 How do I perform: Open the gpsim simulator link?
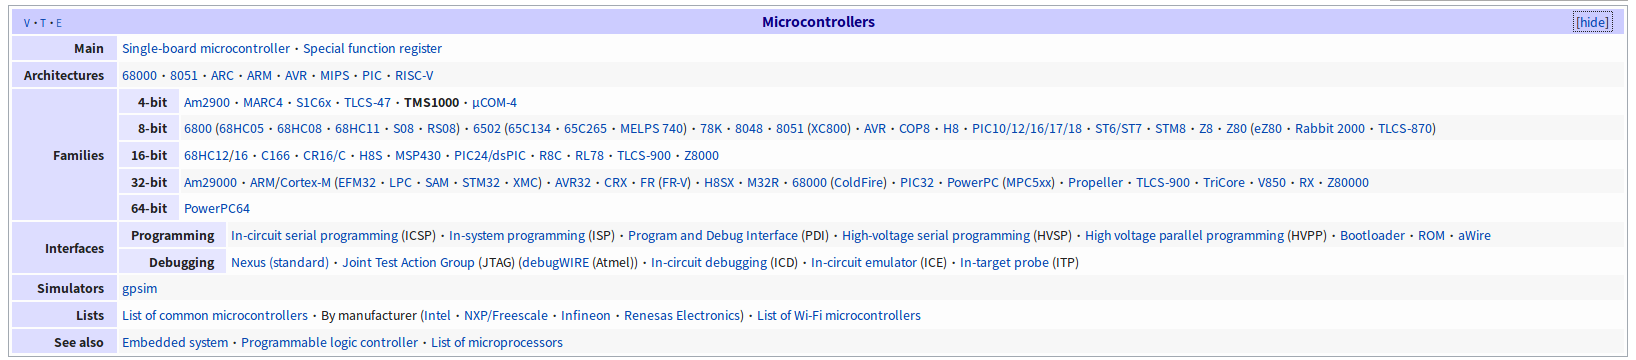point(140,288)
